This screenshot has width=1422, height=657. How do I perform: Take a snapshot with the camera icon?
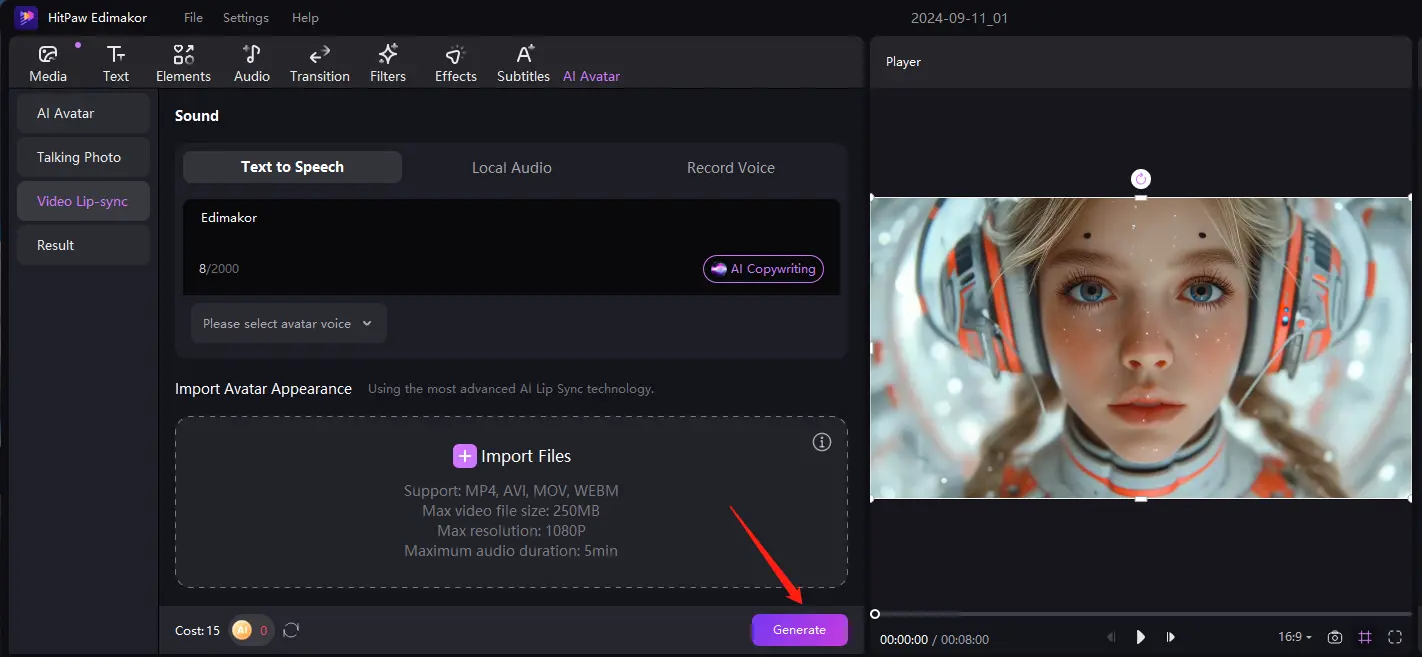click(1335, 637)
